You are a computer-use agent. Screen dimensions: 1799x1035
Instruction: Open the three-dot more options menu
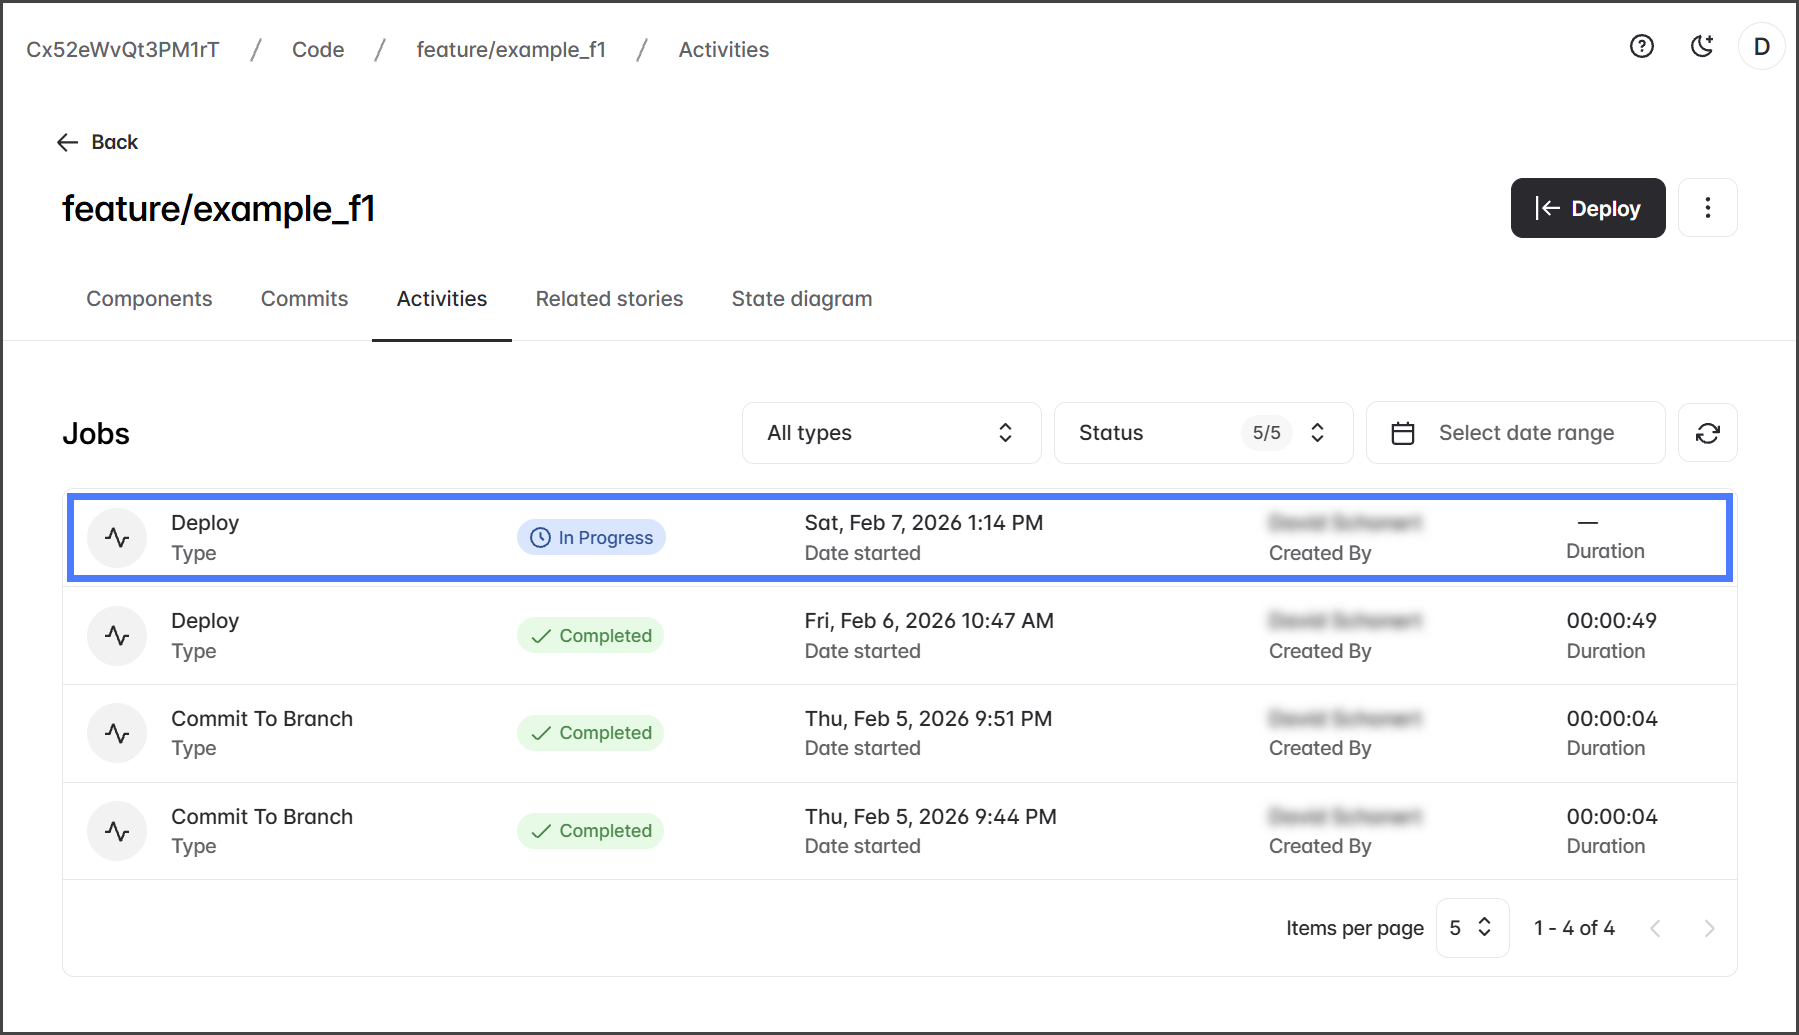point(1707,208)
